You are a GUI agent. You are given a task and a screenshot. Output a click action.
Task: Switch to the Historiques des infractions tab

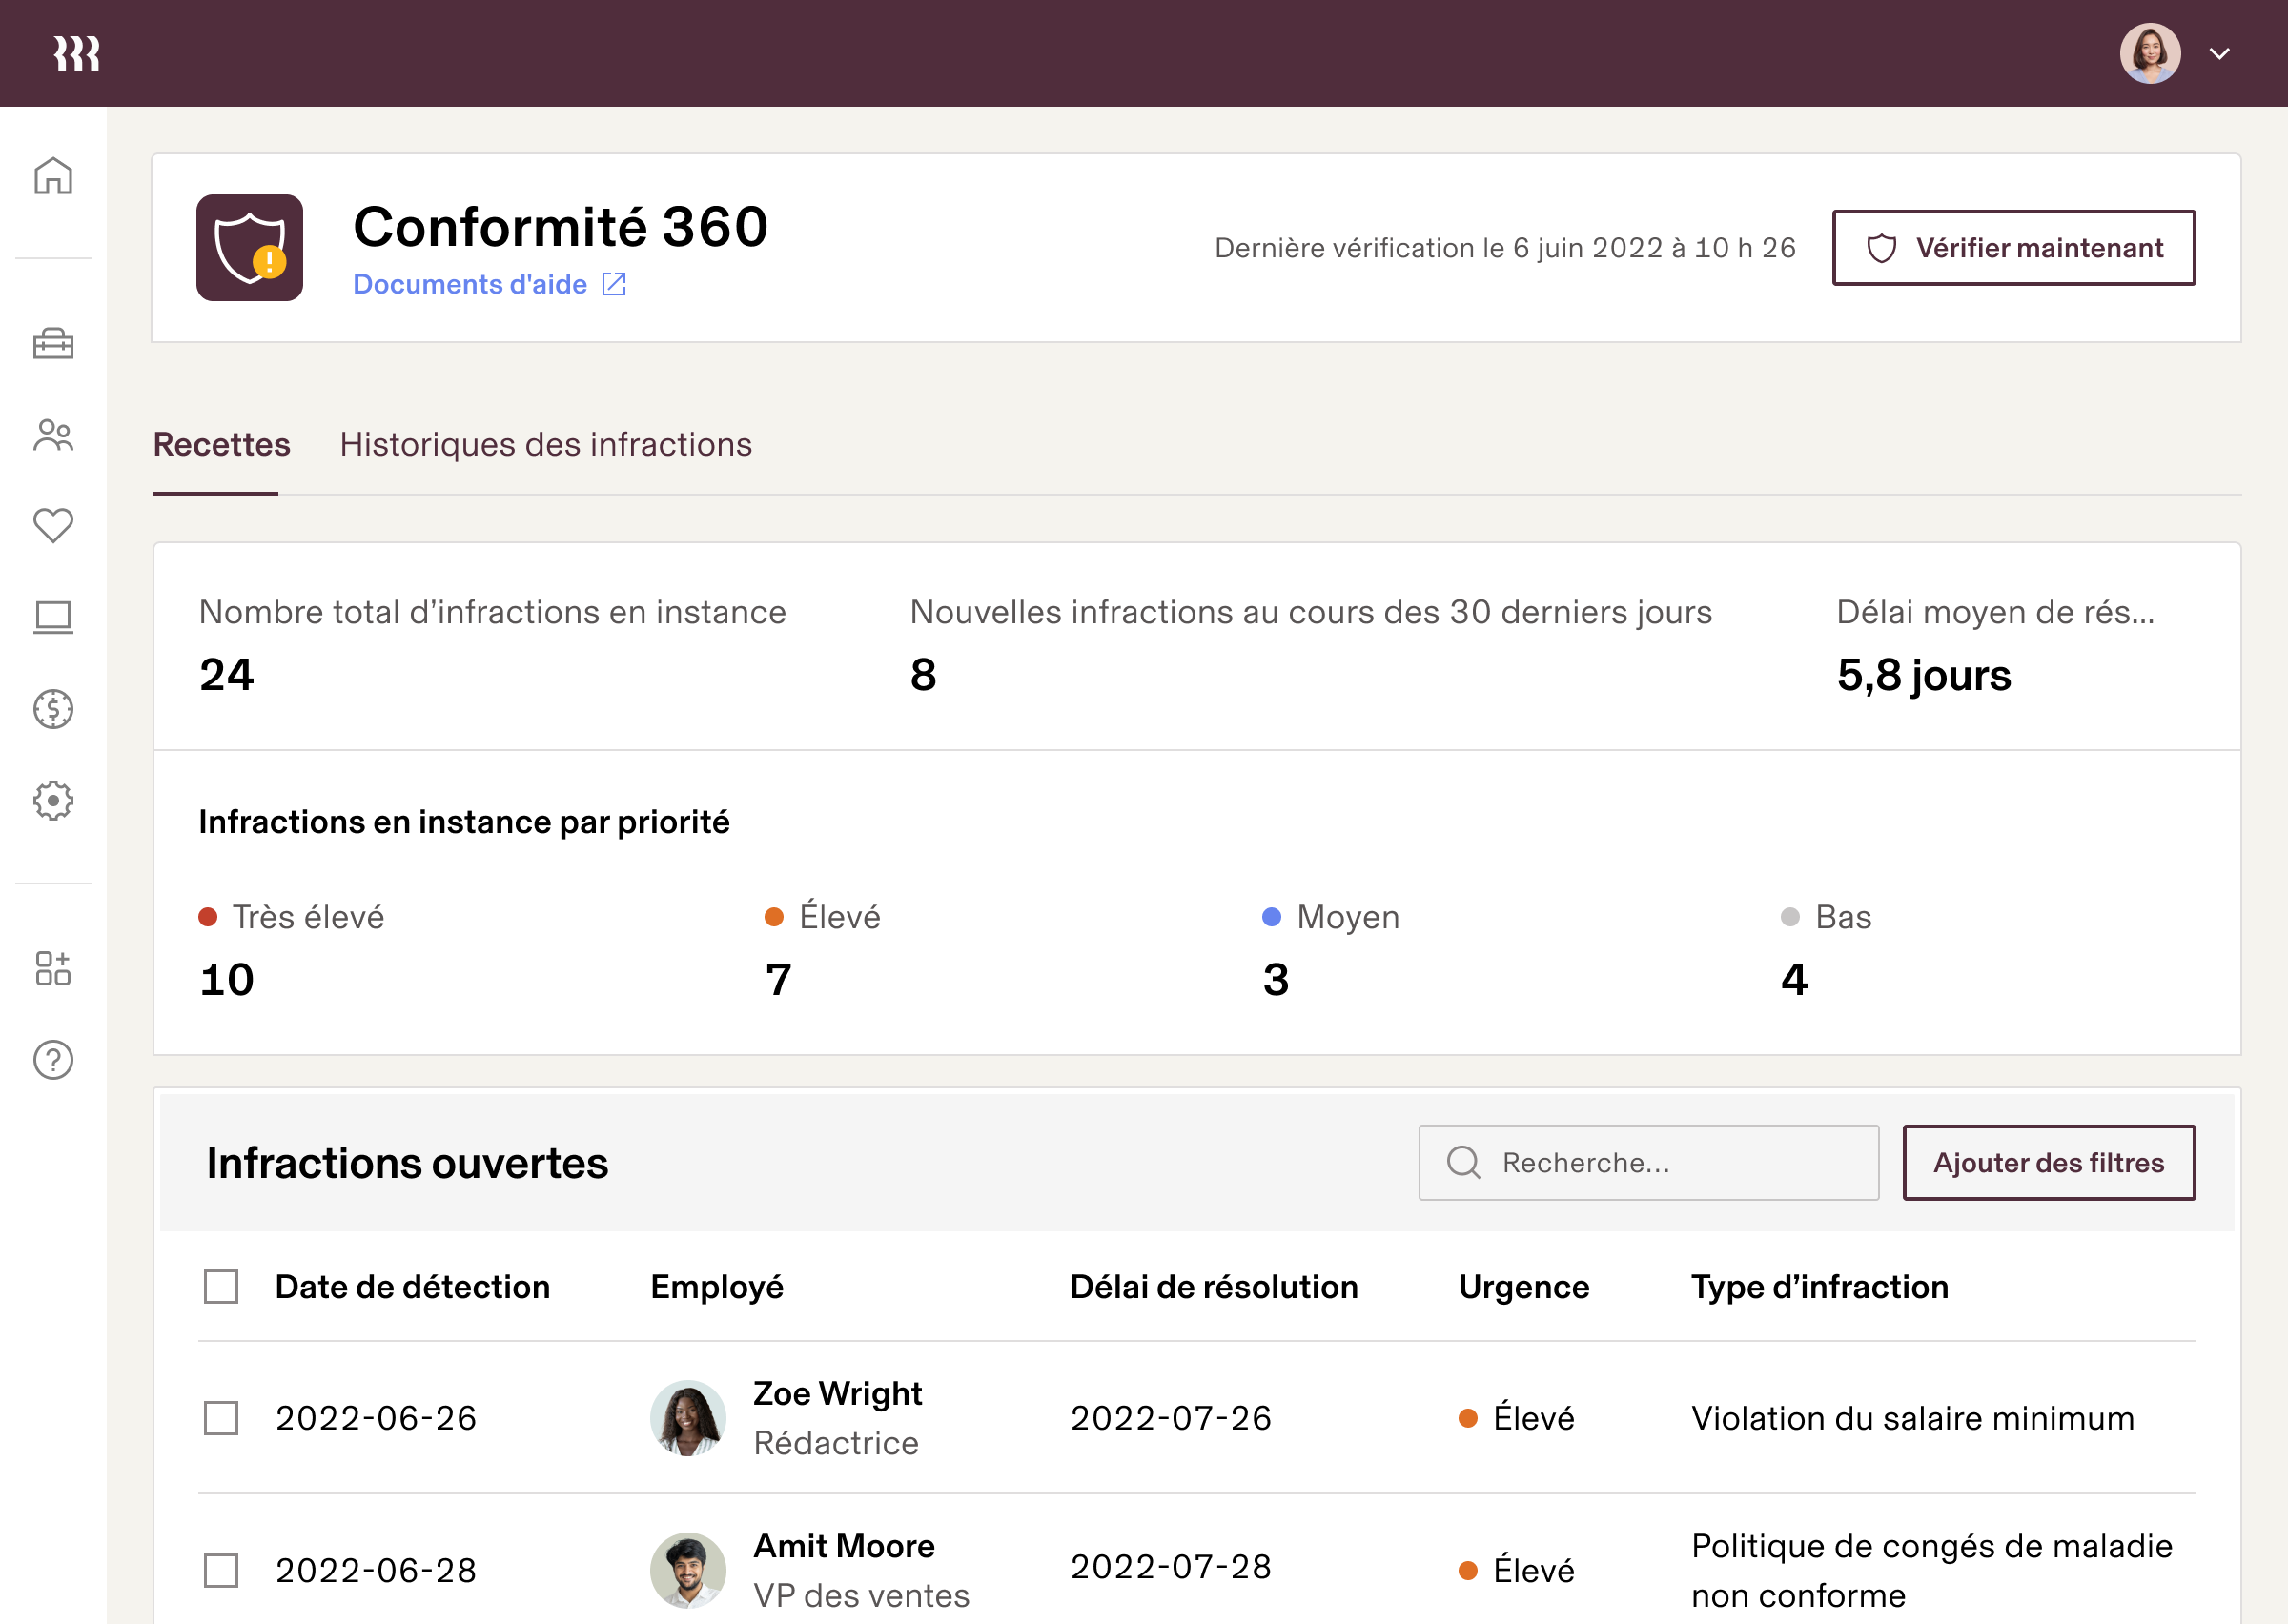pos(546,444)
